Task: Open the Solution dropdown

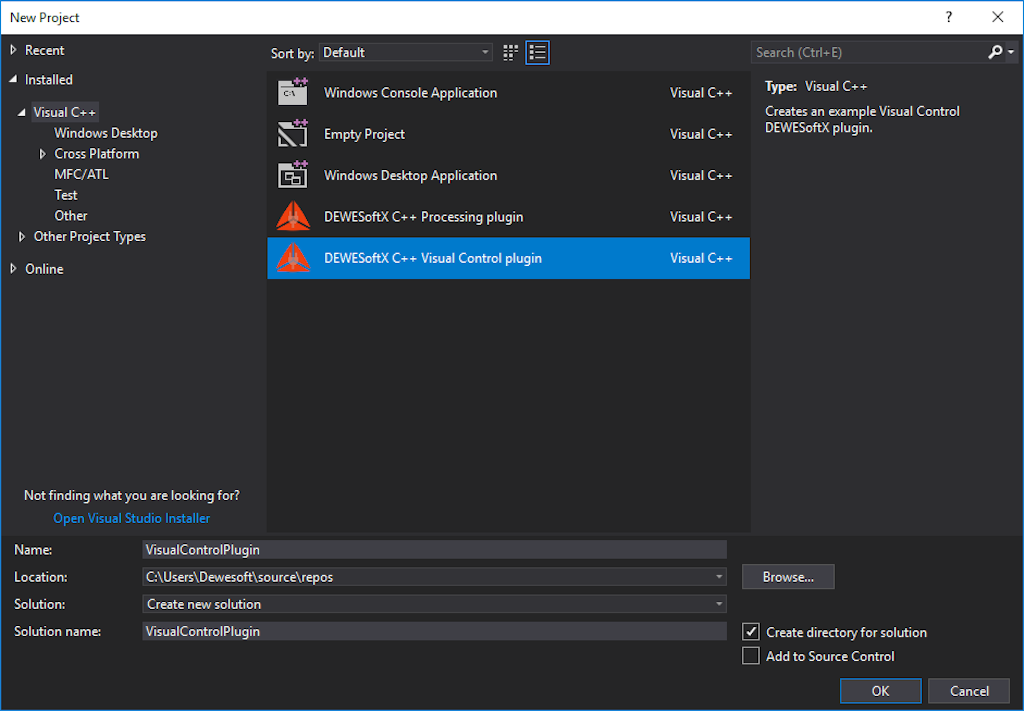Action: (x=719, y=605)
